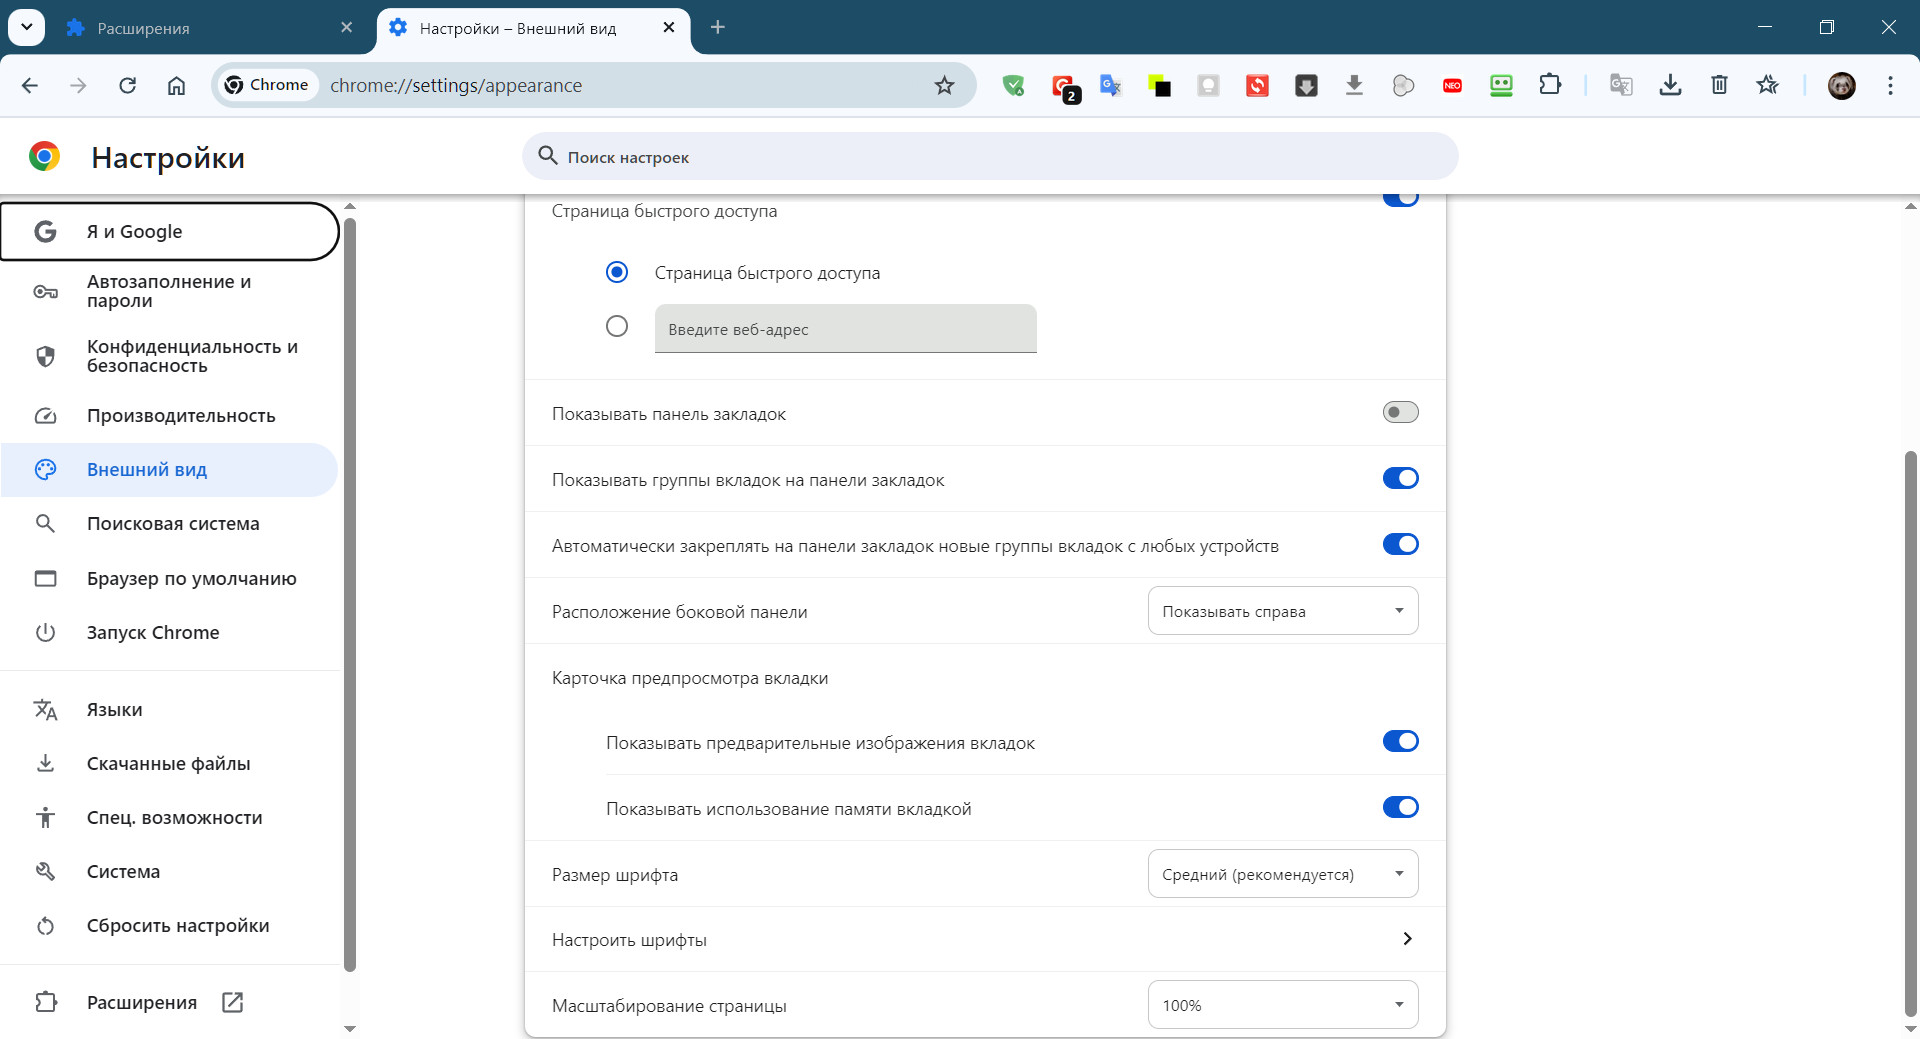Click the Поиск настроек search field
The width and height of the screenshot is (1920, 1039).
(x=990, y=157)
